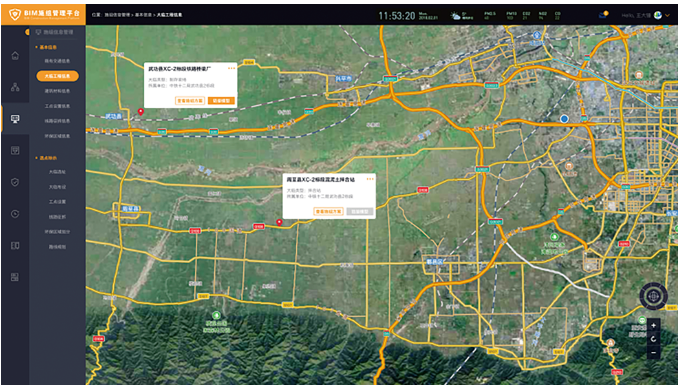Open the bottom grid icon in left rail
Viewport: 680px width, 389px height.
click(x=15, y=277)
